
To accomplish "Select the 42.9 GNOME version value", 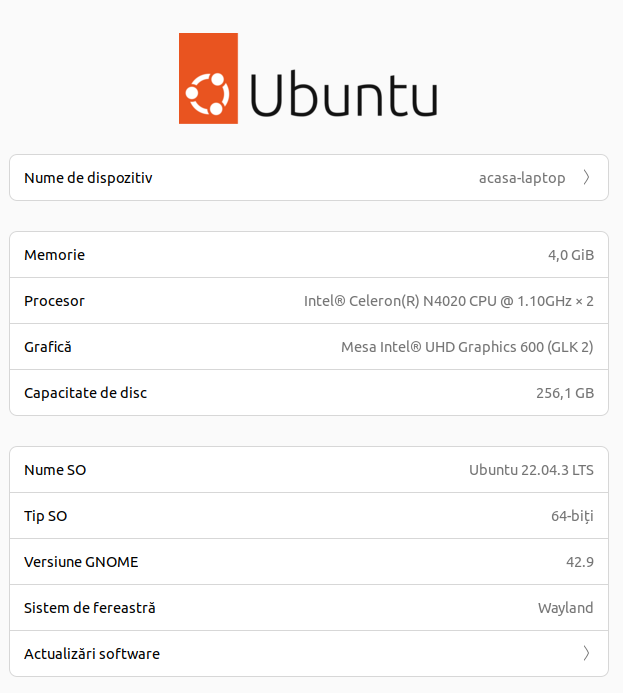I will (580, 562).
